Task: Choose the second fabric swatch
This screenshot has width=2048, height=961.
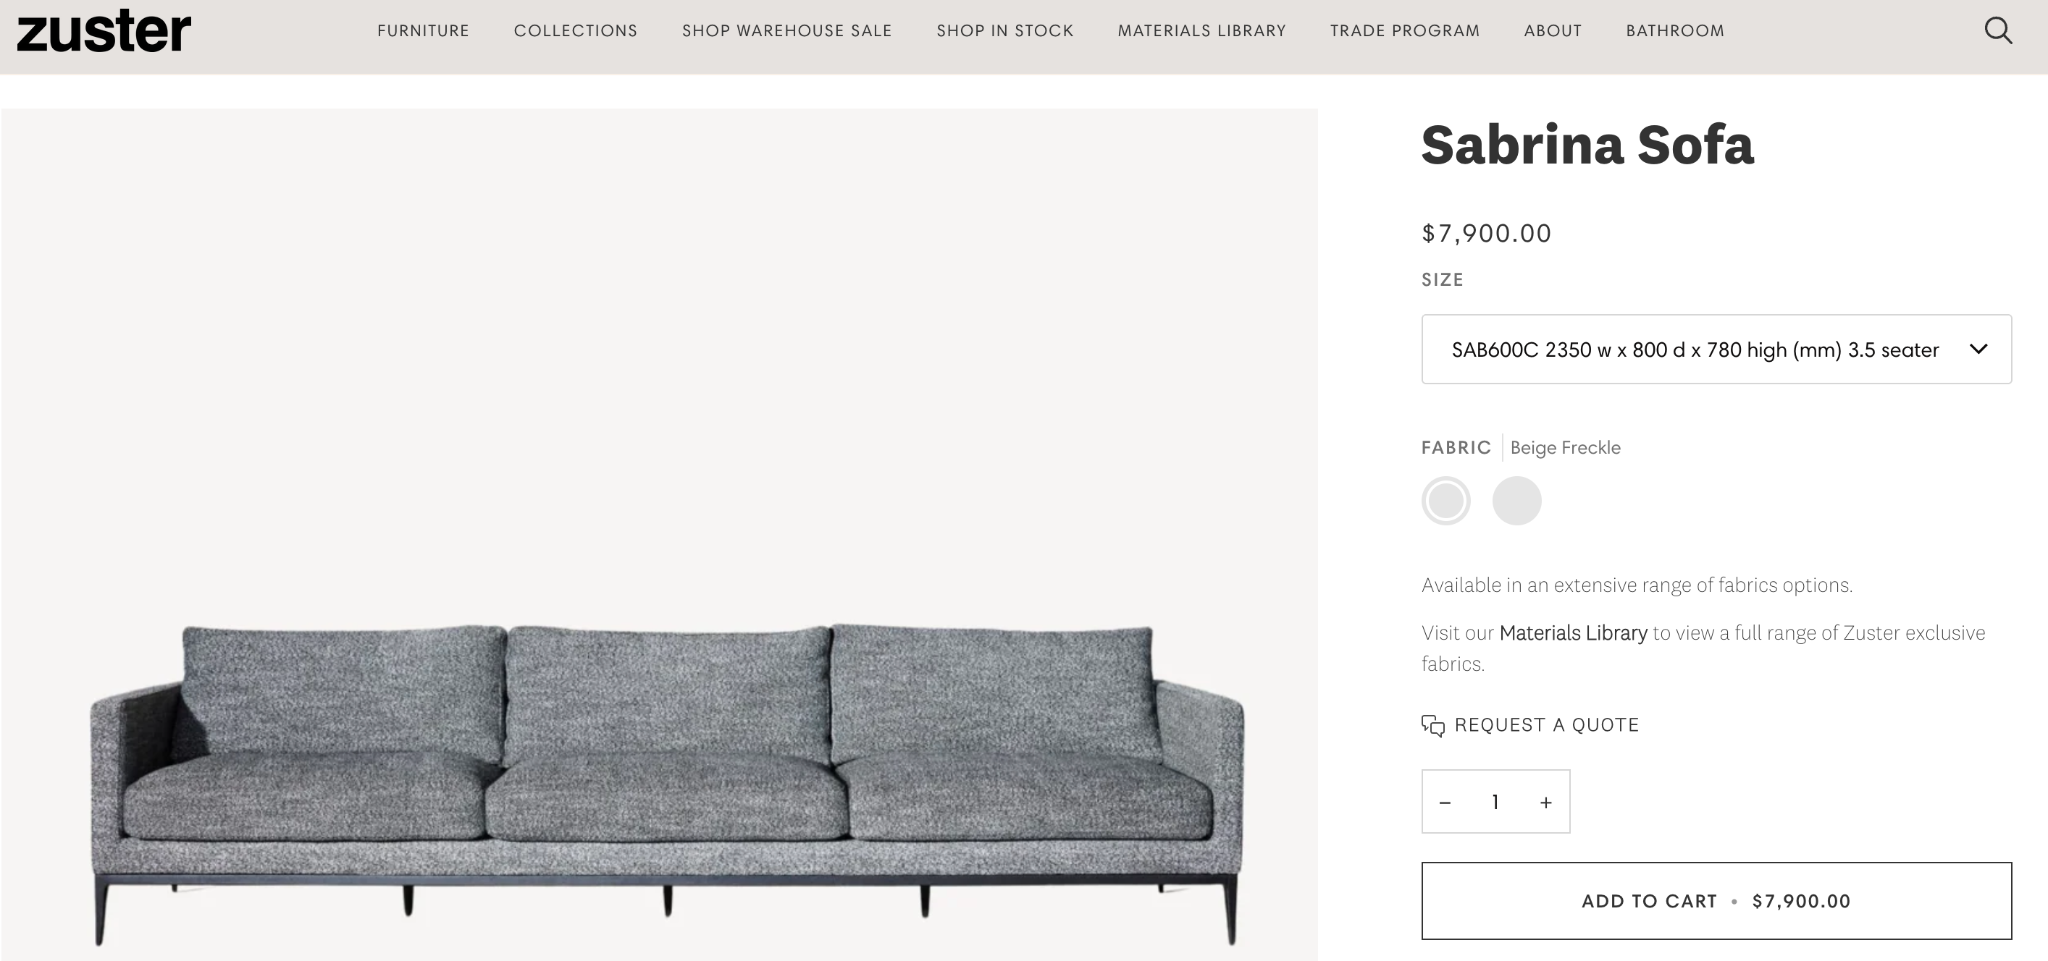Action: [1517, 501]
